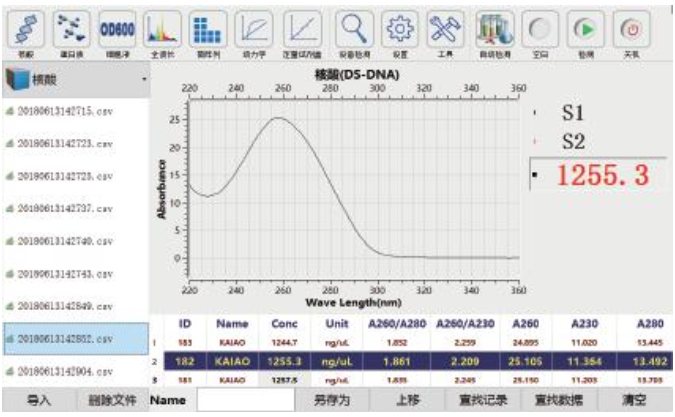
Task: Expand the nucleic acid type dropdown
Action: tap(143, 78)
